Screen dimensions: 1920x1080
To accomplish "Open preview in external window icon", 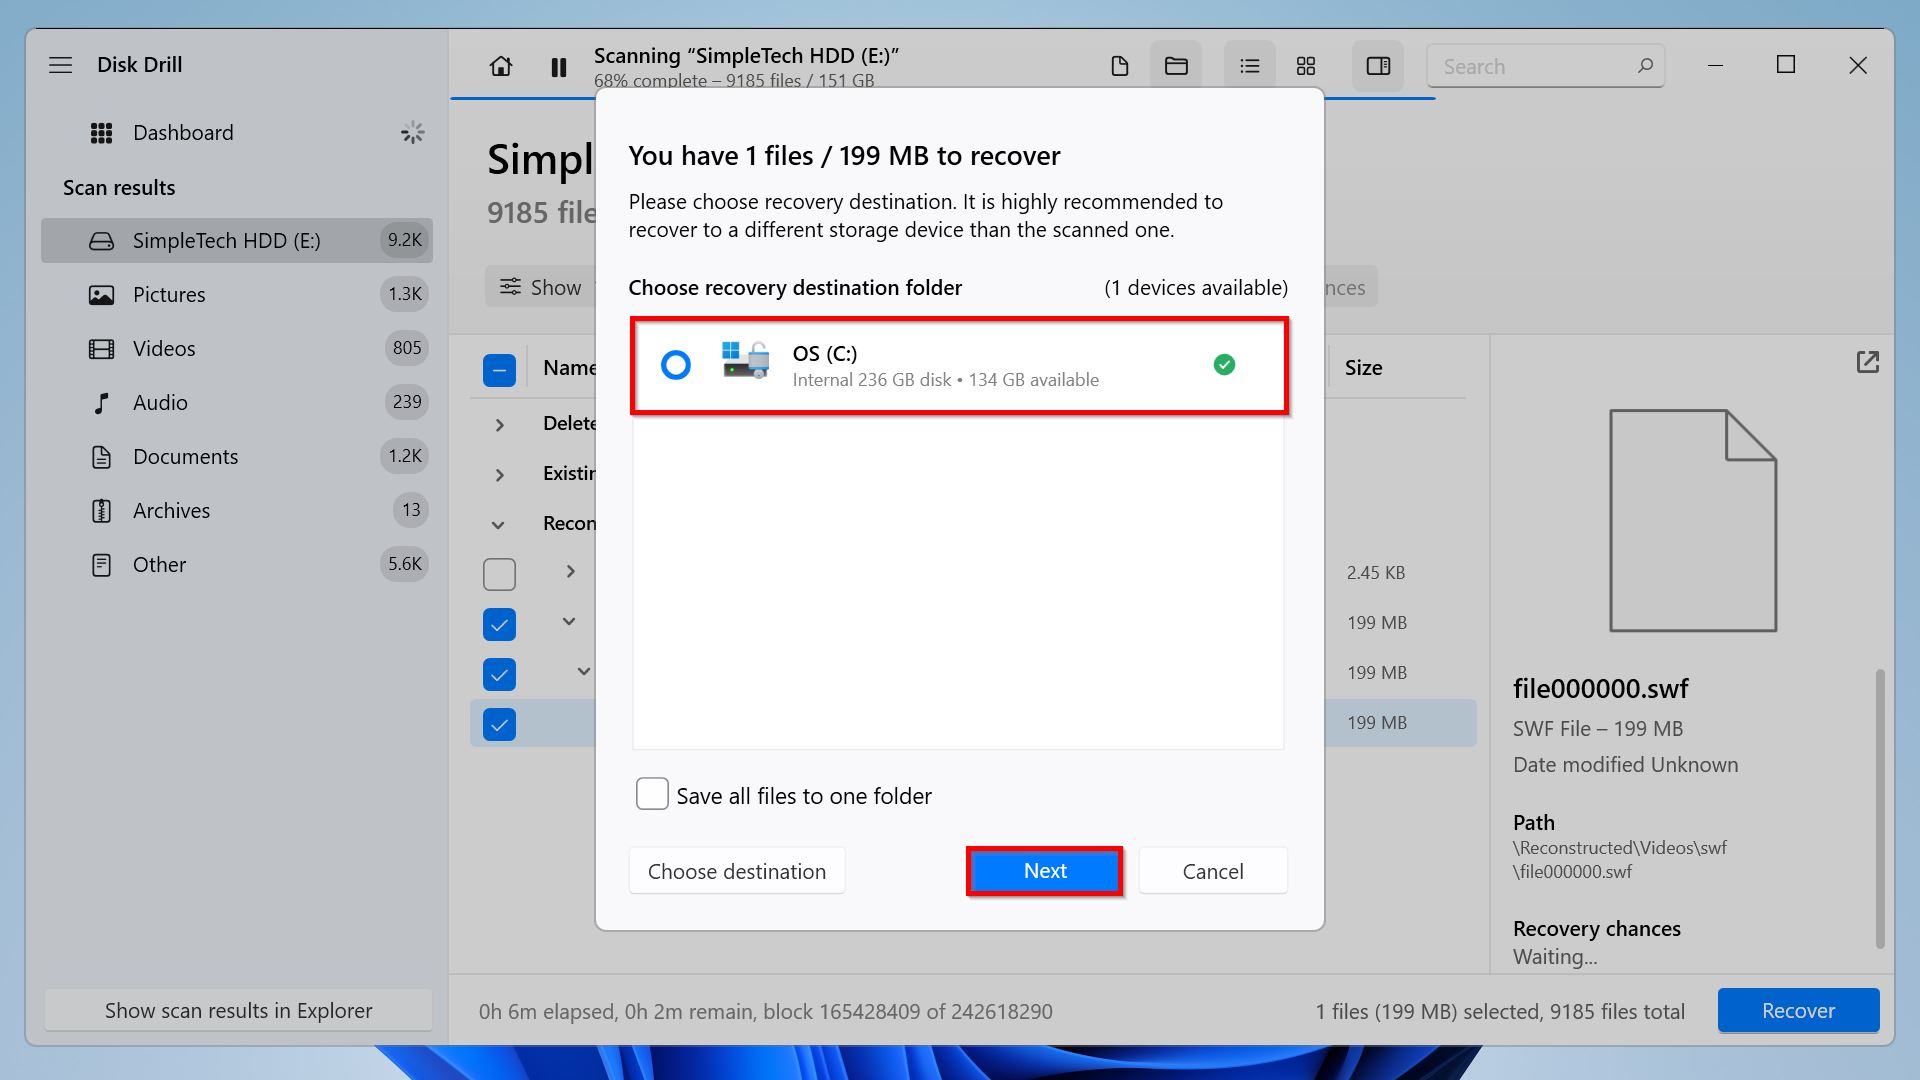I will [x=1867, y=362].
